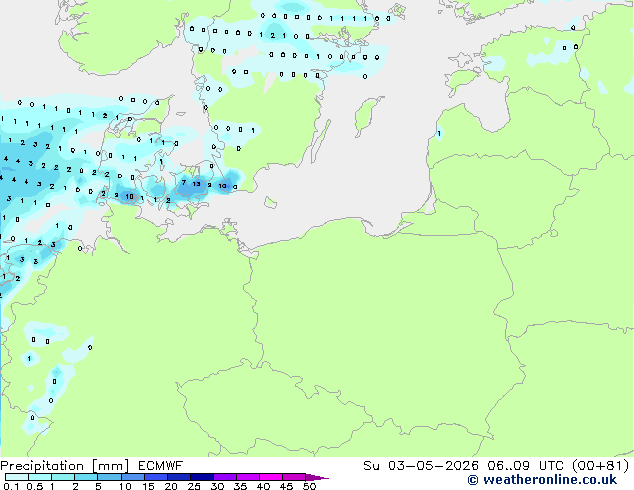Click the above-50 arrow tip of the legend
The image size is (634, 490).
[317, 477]
